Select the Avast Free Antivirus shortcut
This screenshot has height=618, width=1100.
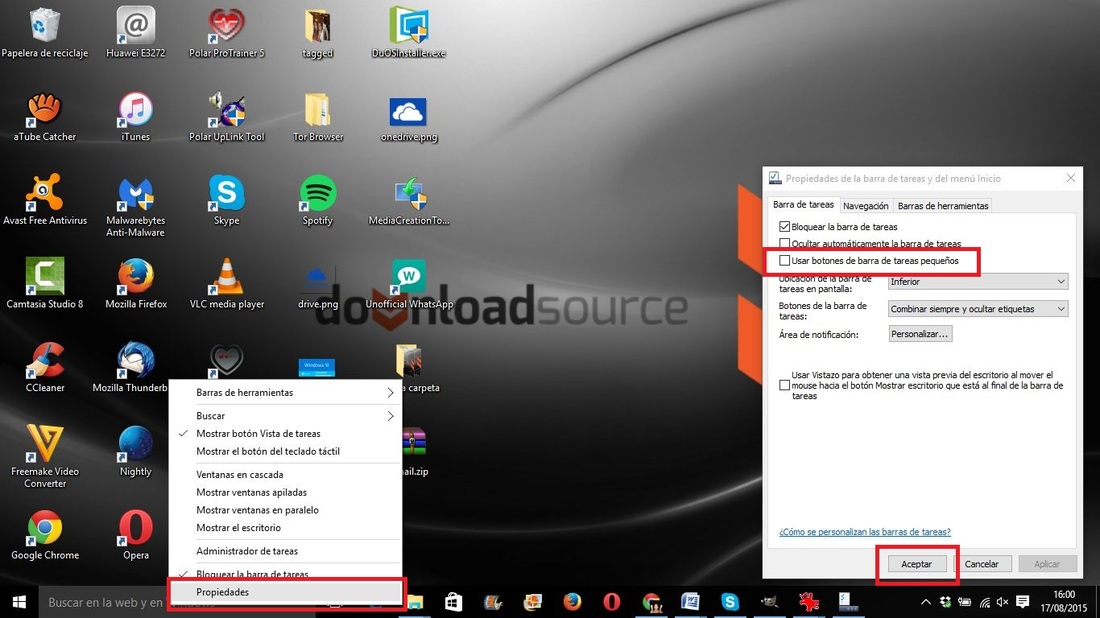45,200
